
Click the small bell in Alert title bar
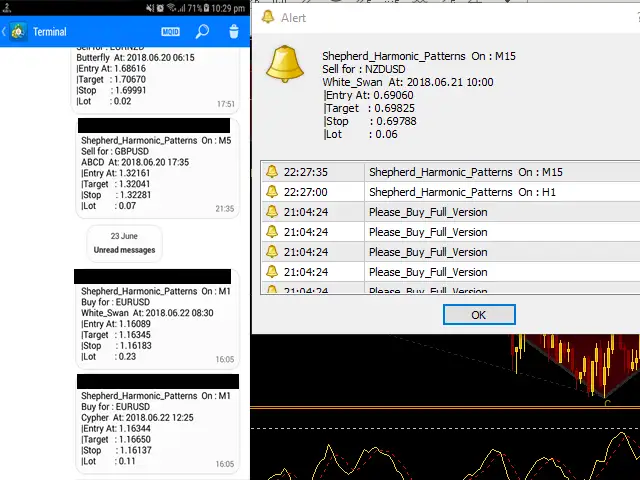point(267,17)
